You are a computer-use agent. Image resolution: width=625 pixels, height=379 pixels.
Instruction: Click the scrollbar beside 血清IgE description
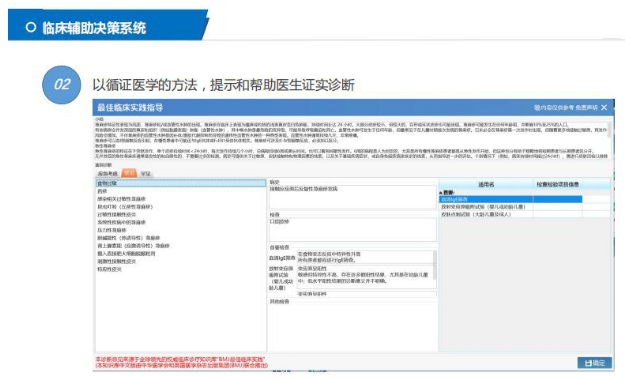click(x=434, y=257)
